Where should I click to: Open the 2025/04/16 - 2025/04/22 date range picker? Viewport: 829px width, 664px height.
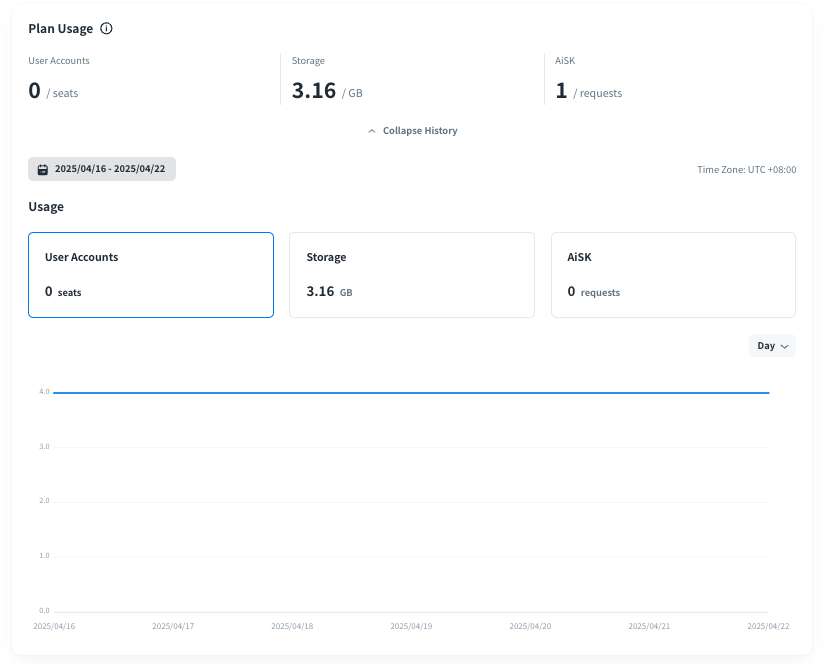[102, 170]
